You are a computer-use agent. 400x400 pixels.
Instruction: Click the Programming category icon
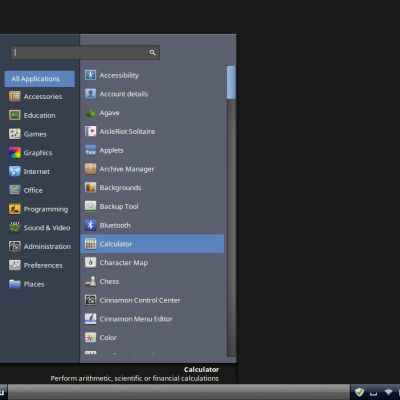pyautogui.click(x=15, y=209)
